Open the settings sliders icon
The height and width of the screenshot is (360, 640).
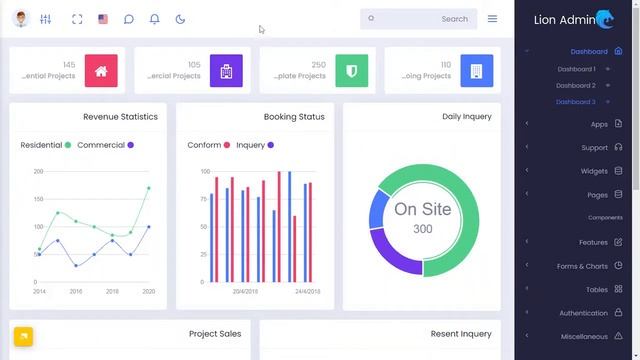click(45, 19)
